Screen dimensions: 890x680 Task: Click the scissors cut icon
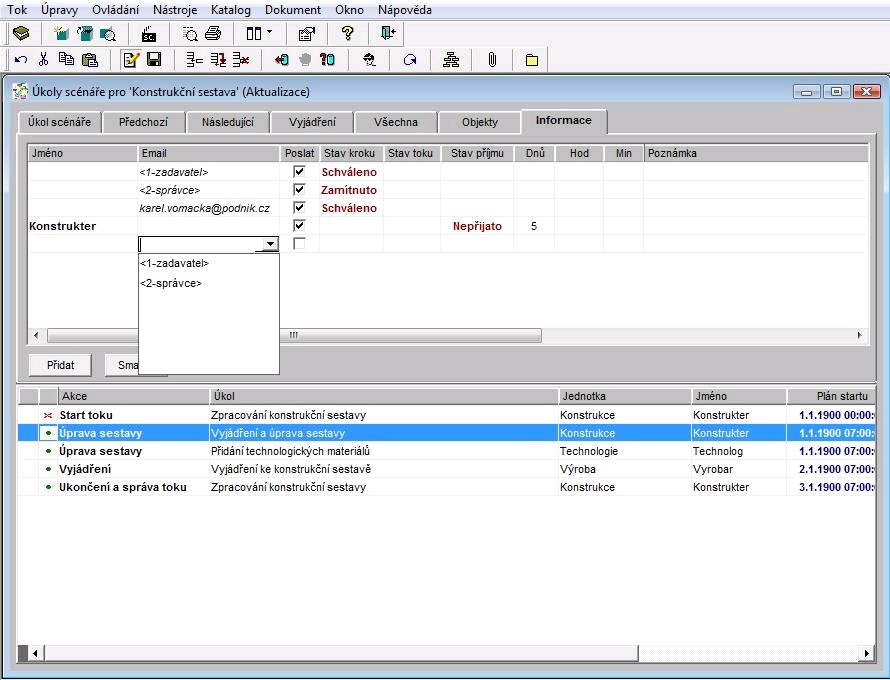(43, 60)
